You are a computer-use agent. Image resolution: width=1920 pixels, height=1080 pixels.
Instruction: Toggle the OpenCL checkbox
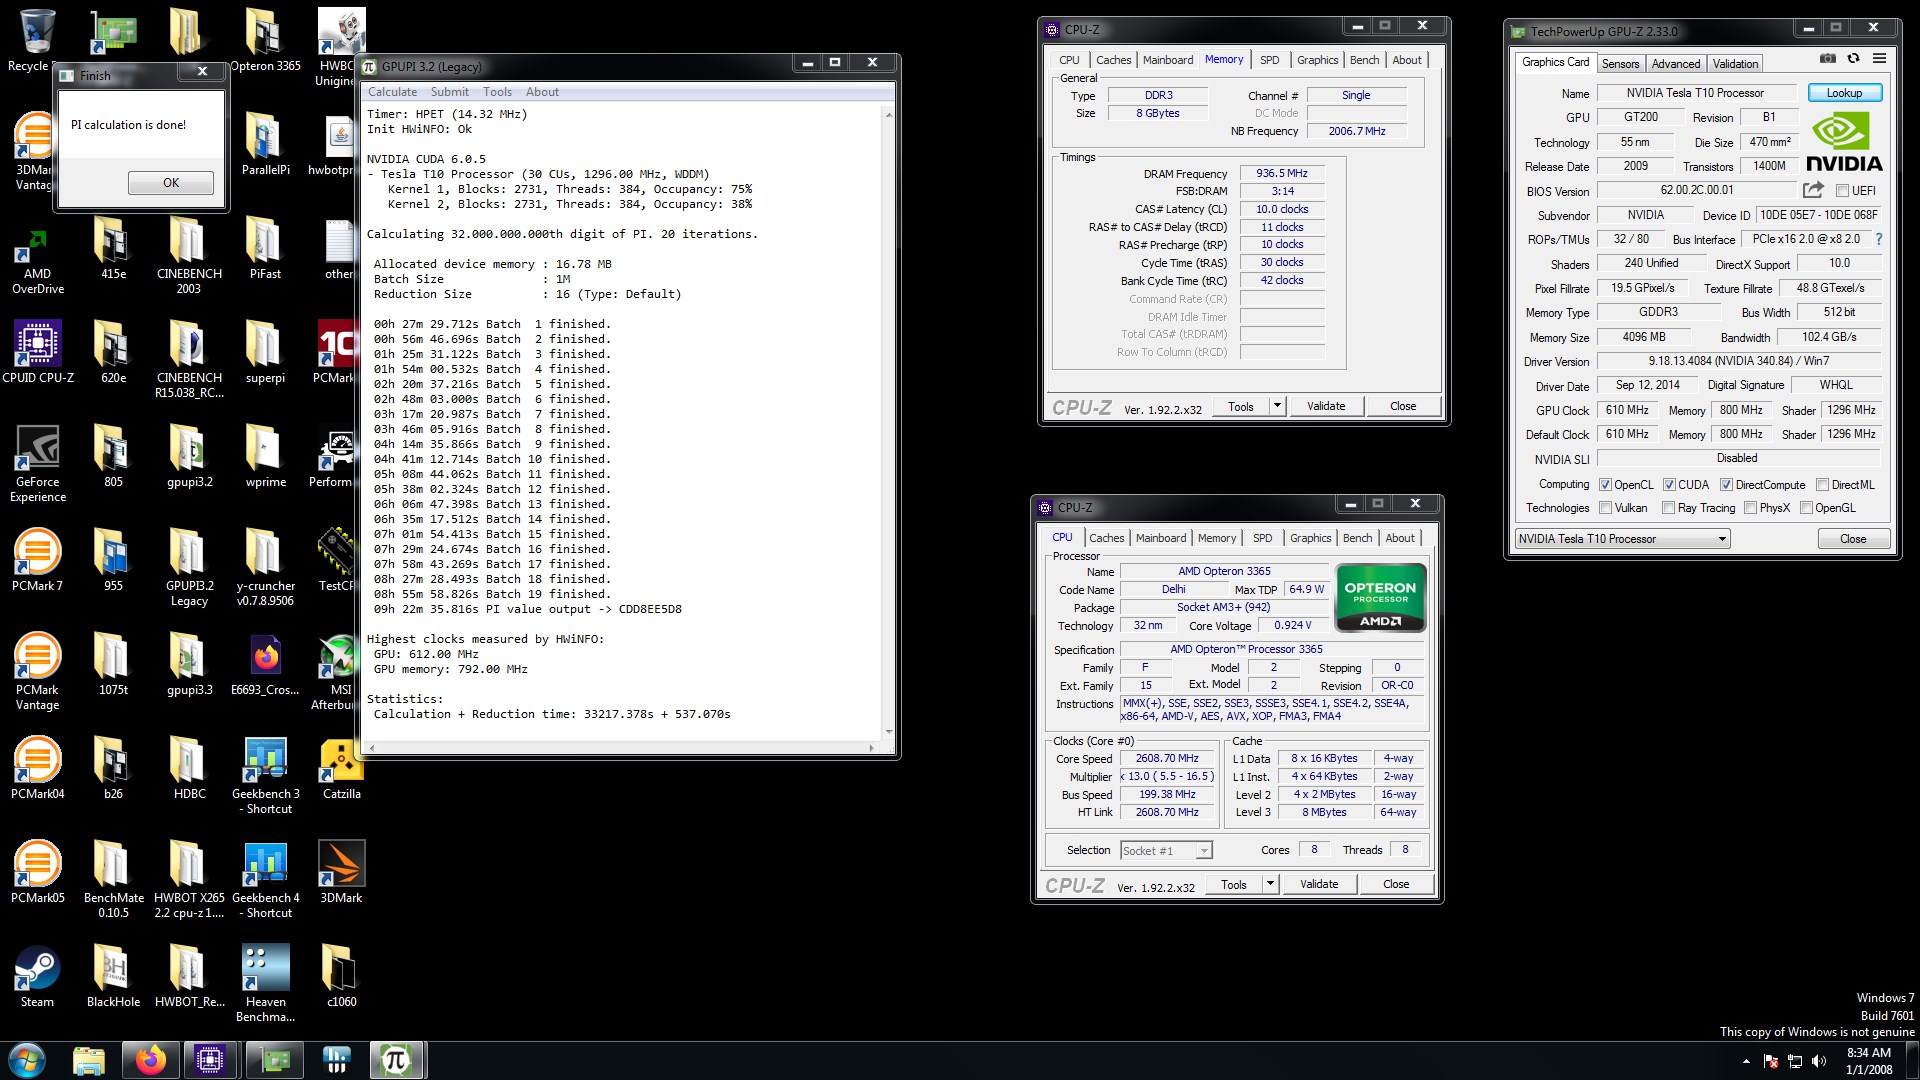1605,485
